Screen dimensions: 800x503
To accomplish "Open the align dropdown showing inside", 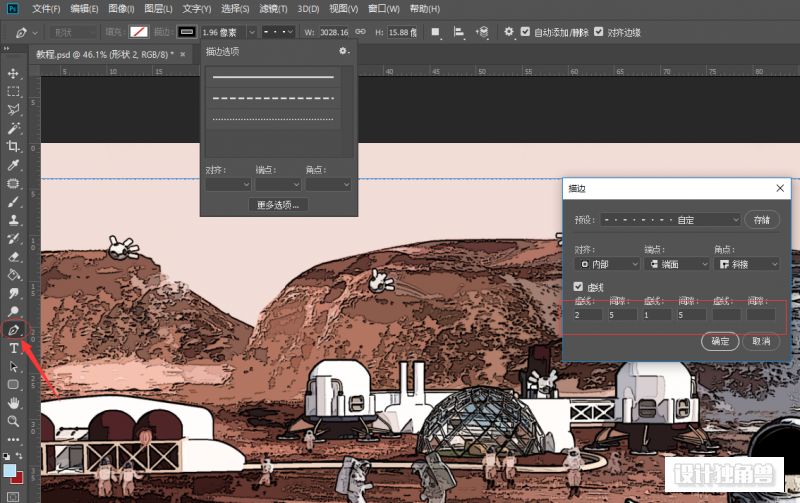I will coord(607,264).
